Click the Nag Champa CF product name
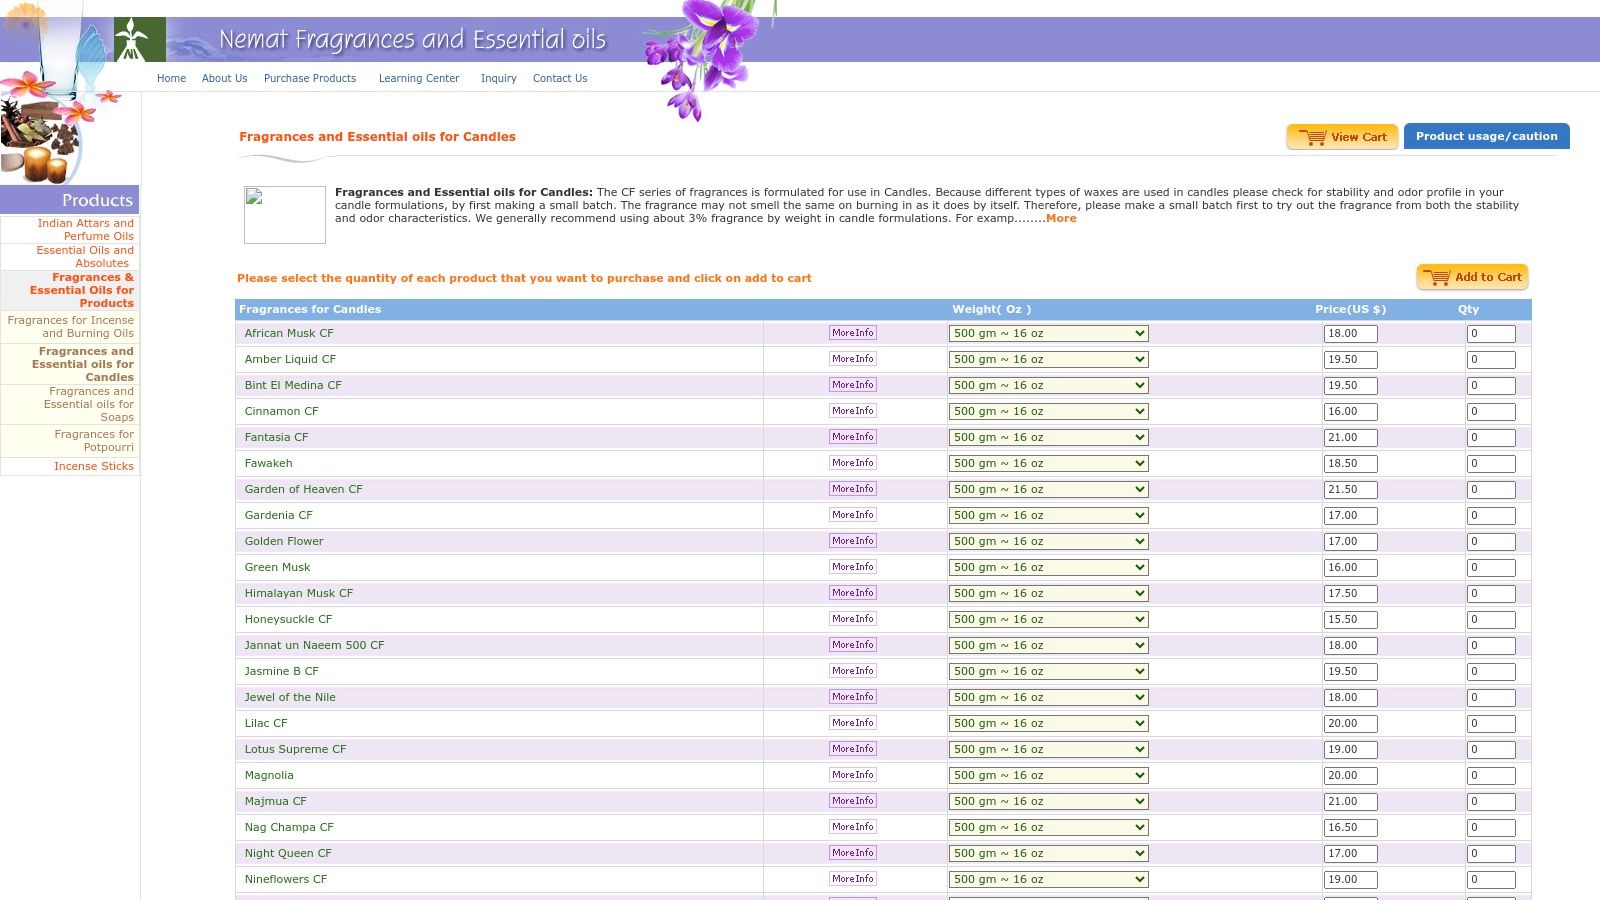The image size is (1600, 900). click(289, 827)
